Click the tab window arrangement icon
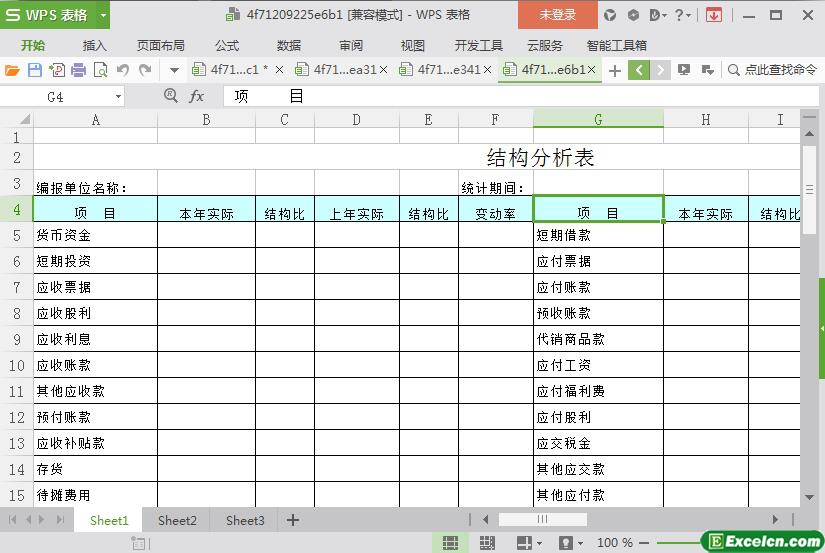The height and width of the screenshot is (553, 825). click(x=708, y=69)
